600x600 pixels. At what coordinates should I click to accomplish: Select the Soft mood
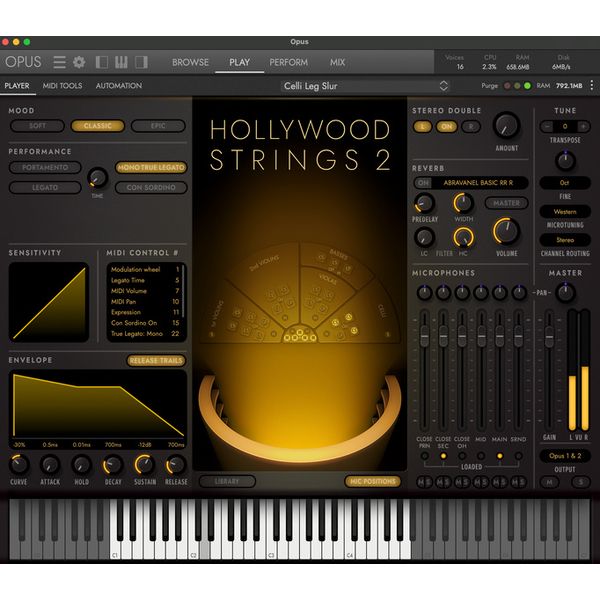(38, 126)
